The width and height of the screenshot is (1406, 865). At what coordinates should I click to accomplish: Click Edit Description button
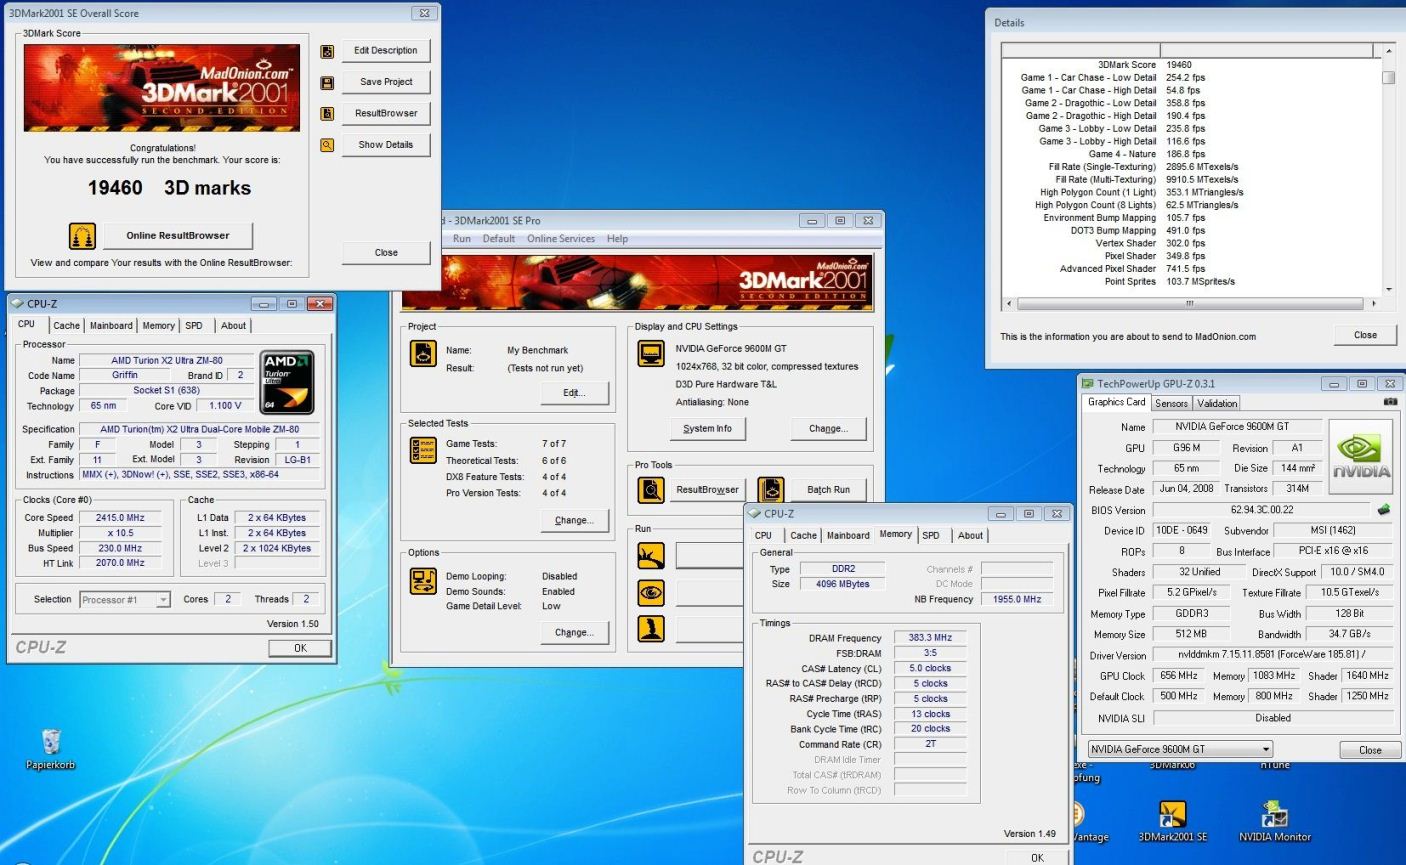(x=386, y=51)
